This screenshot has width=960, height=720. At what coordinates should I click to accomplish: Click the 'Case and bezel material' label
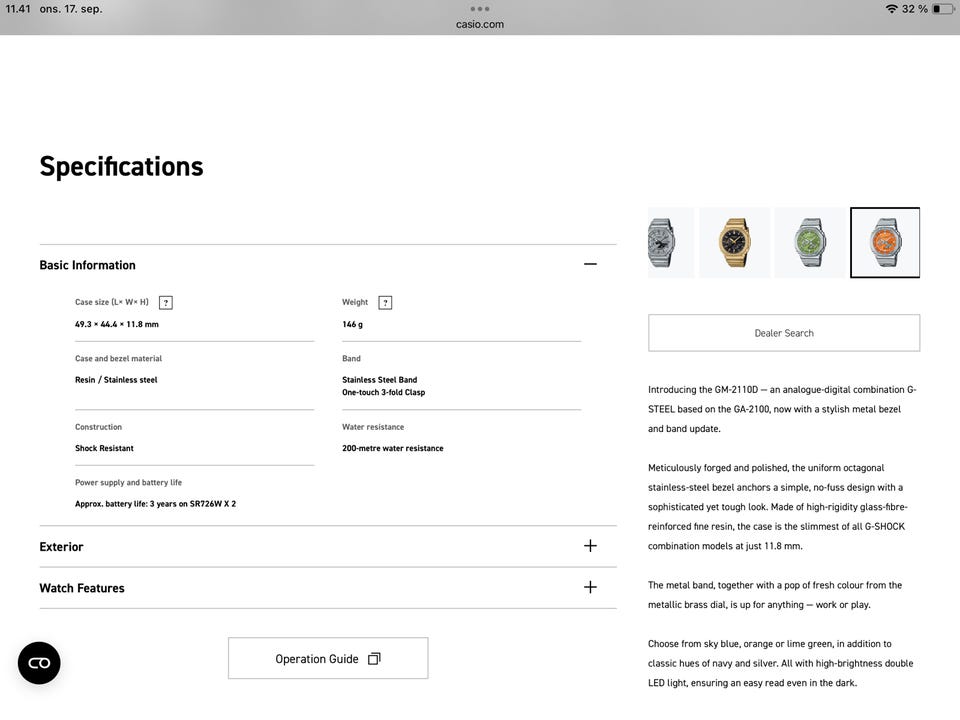pyautogui.click(x=119, y=359)
